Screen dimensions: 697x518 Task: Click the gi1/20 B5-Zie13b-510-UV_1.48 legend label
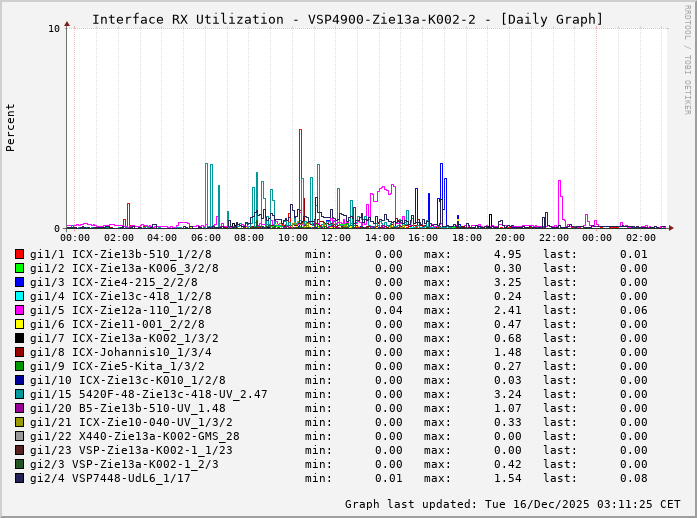pyautogui.click(x=127, y=408)
